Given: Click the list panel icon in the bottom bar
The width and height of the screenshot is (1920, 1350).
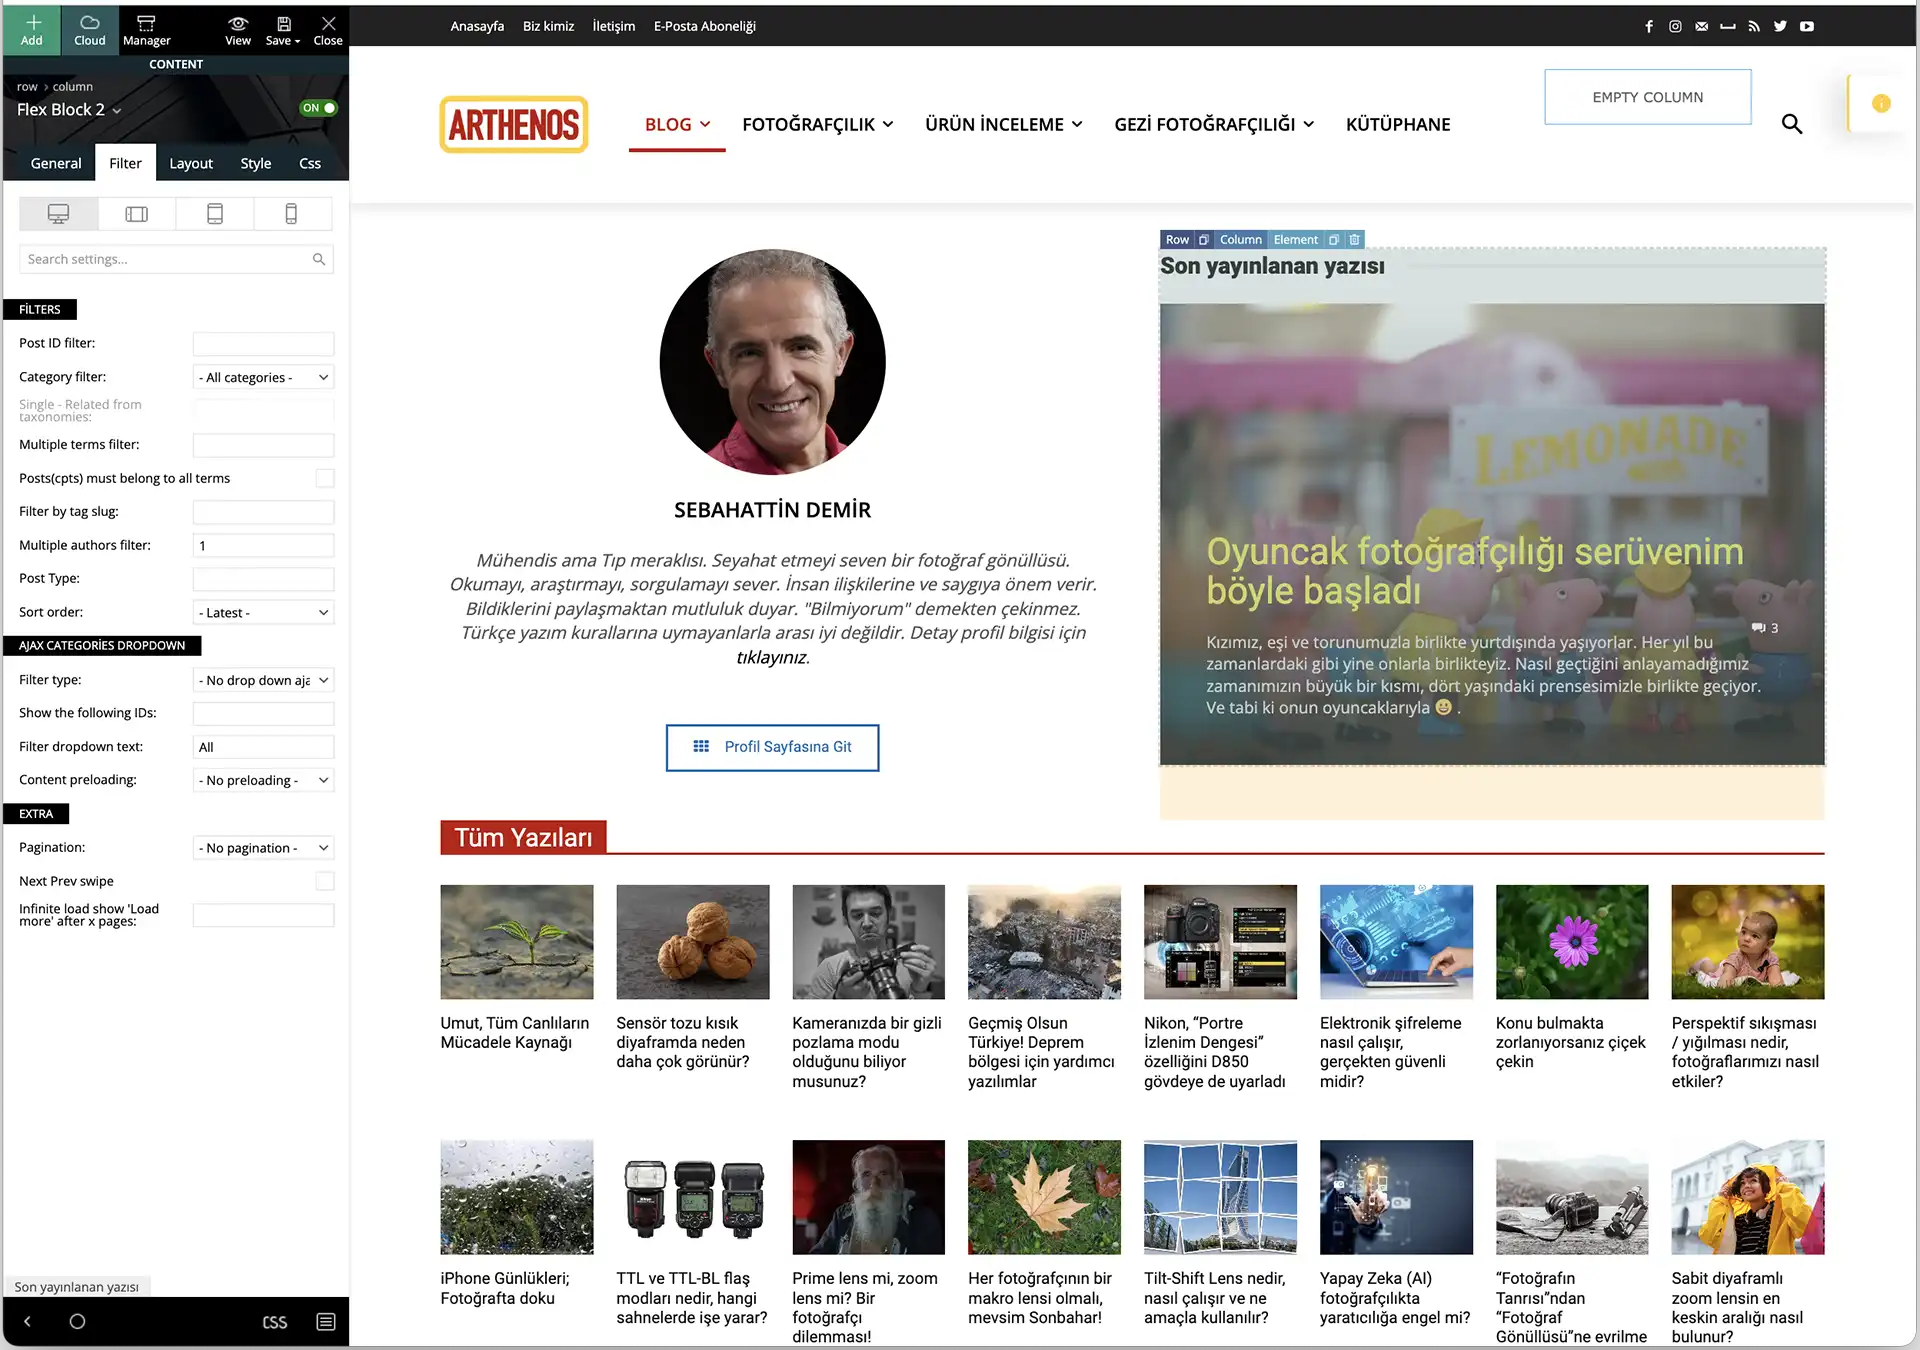Looking at the screenshot, I should (326, 1322).
